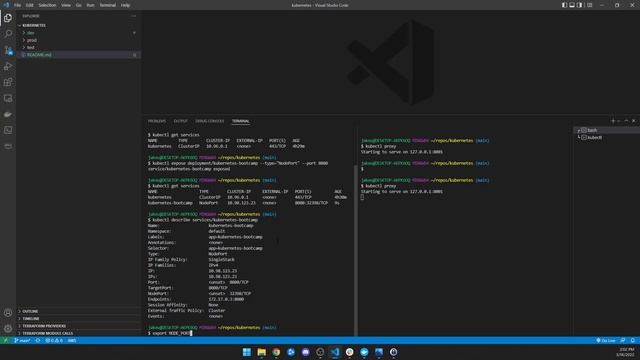Switch to the Problems panel tab
This screenshot has width=640, height=360.
coord(157,121)
